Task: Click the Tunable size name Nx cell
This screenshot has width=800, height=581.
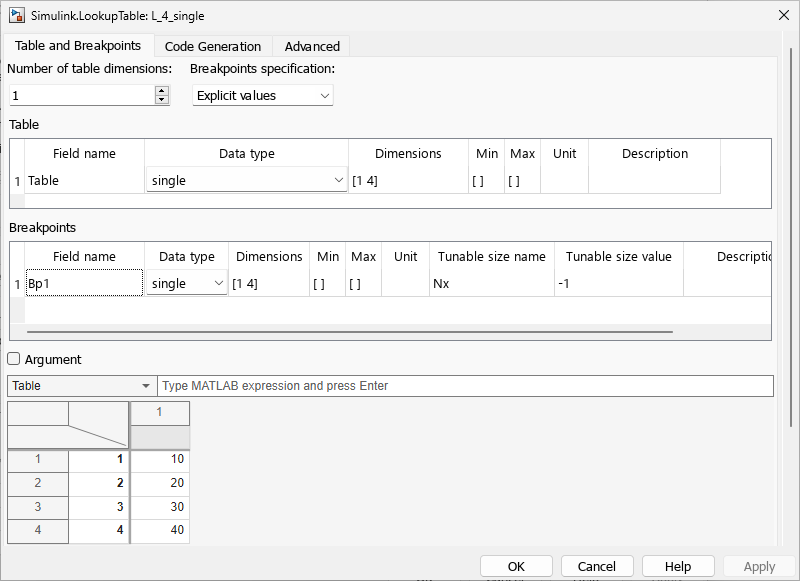Action: pyautogui.click(x=490, y=284)
